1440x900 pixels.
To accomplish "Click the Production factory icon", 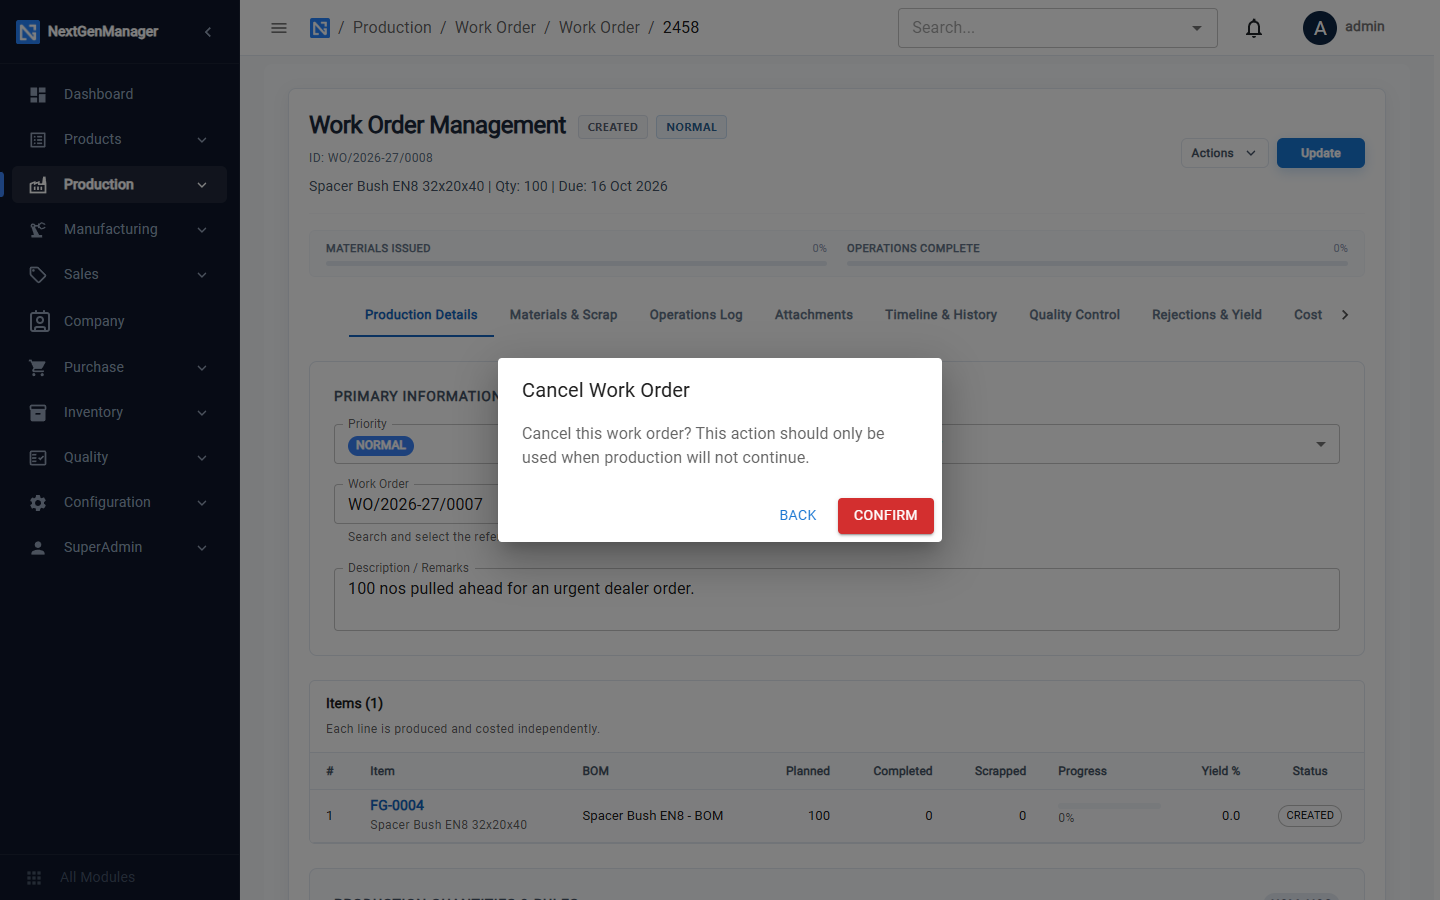I will (x=38, y=185).
